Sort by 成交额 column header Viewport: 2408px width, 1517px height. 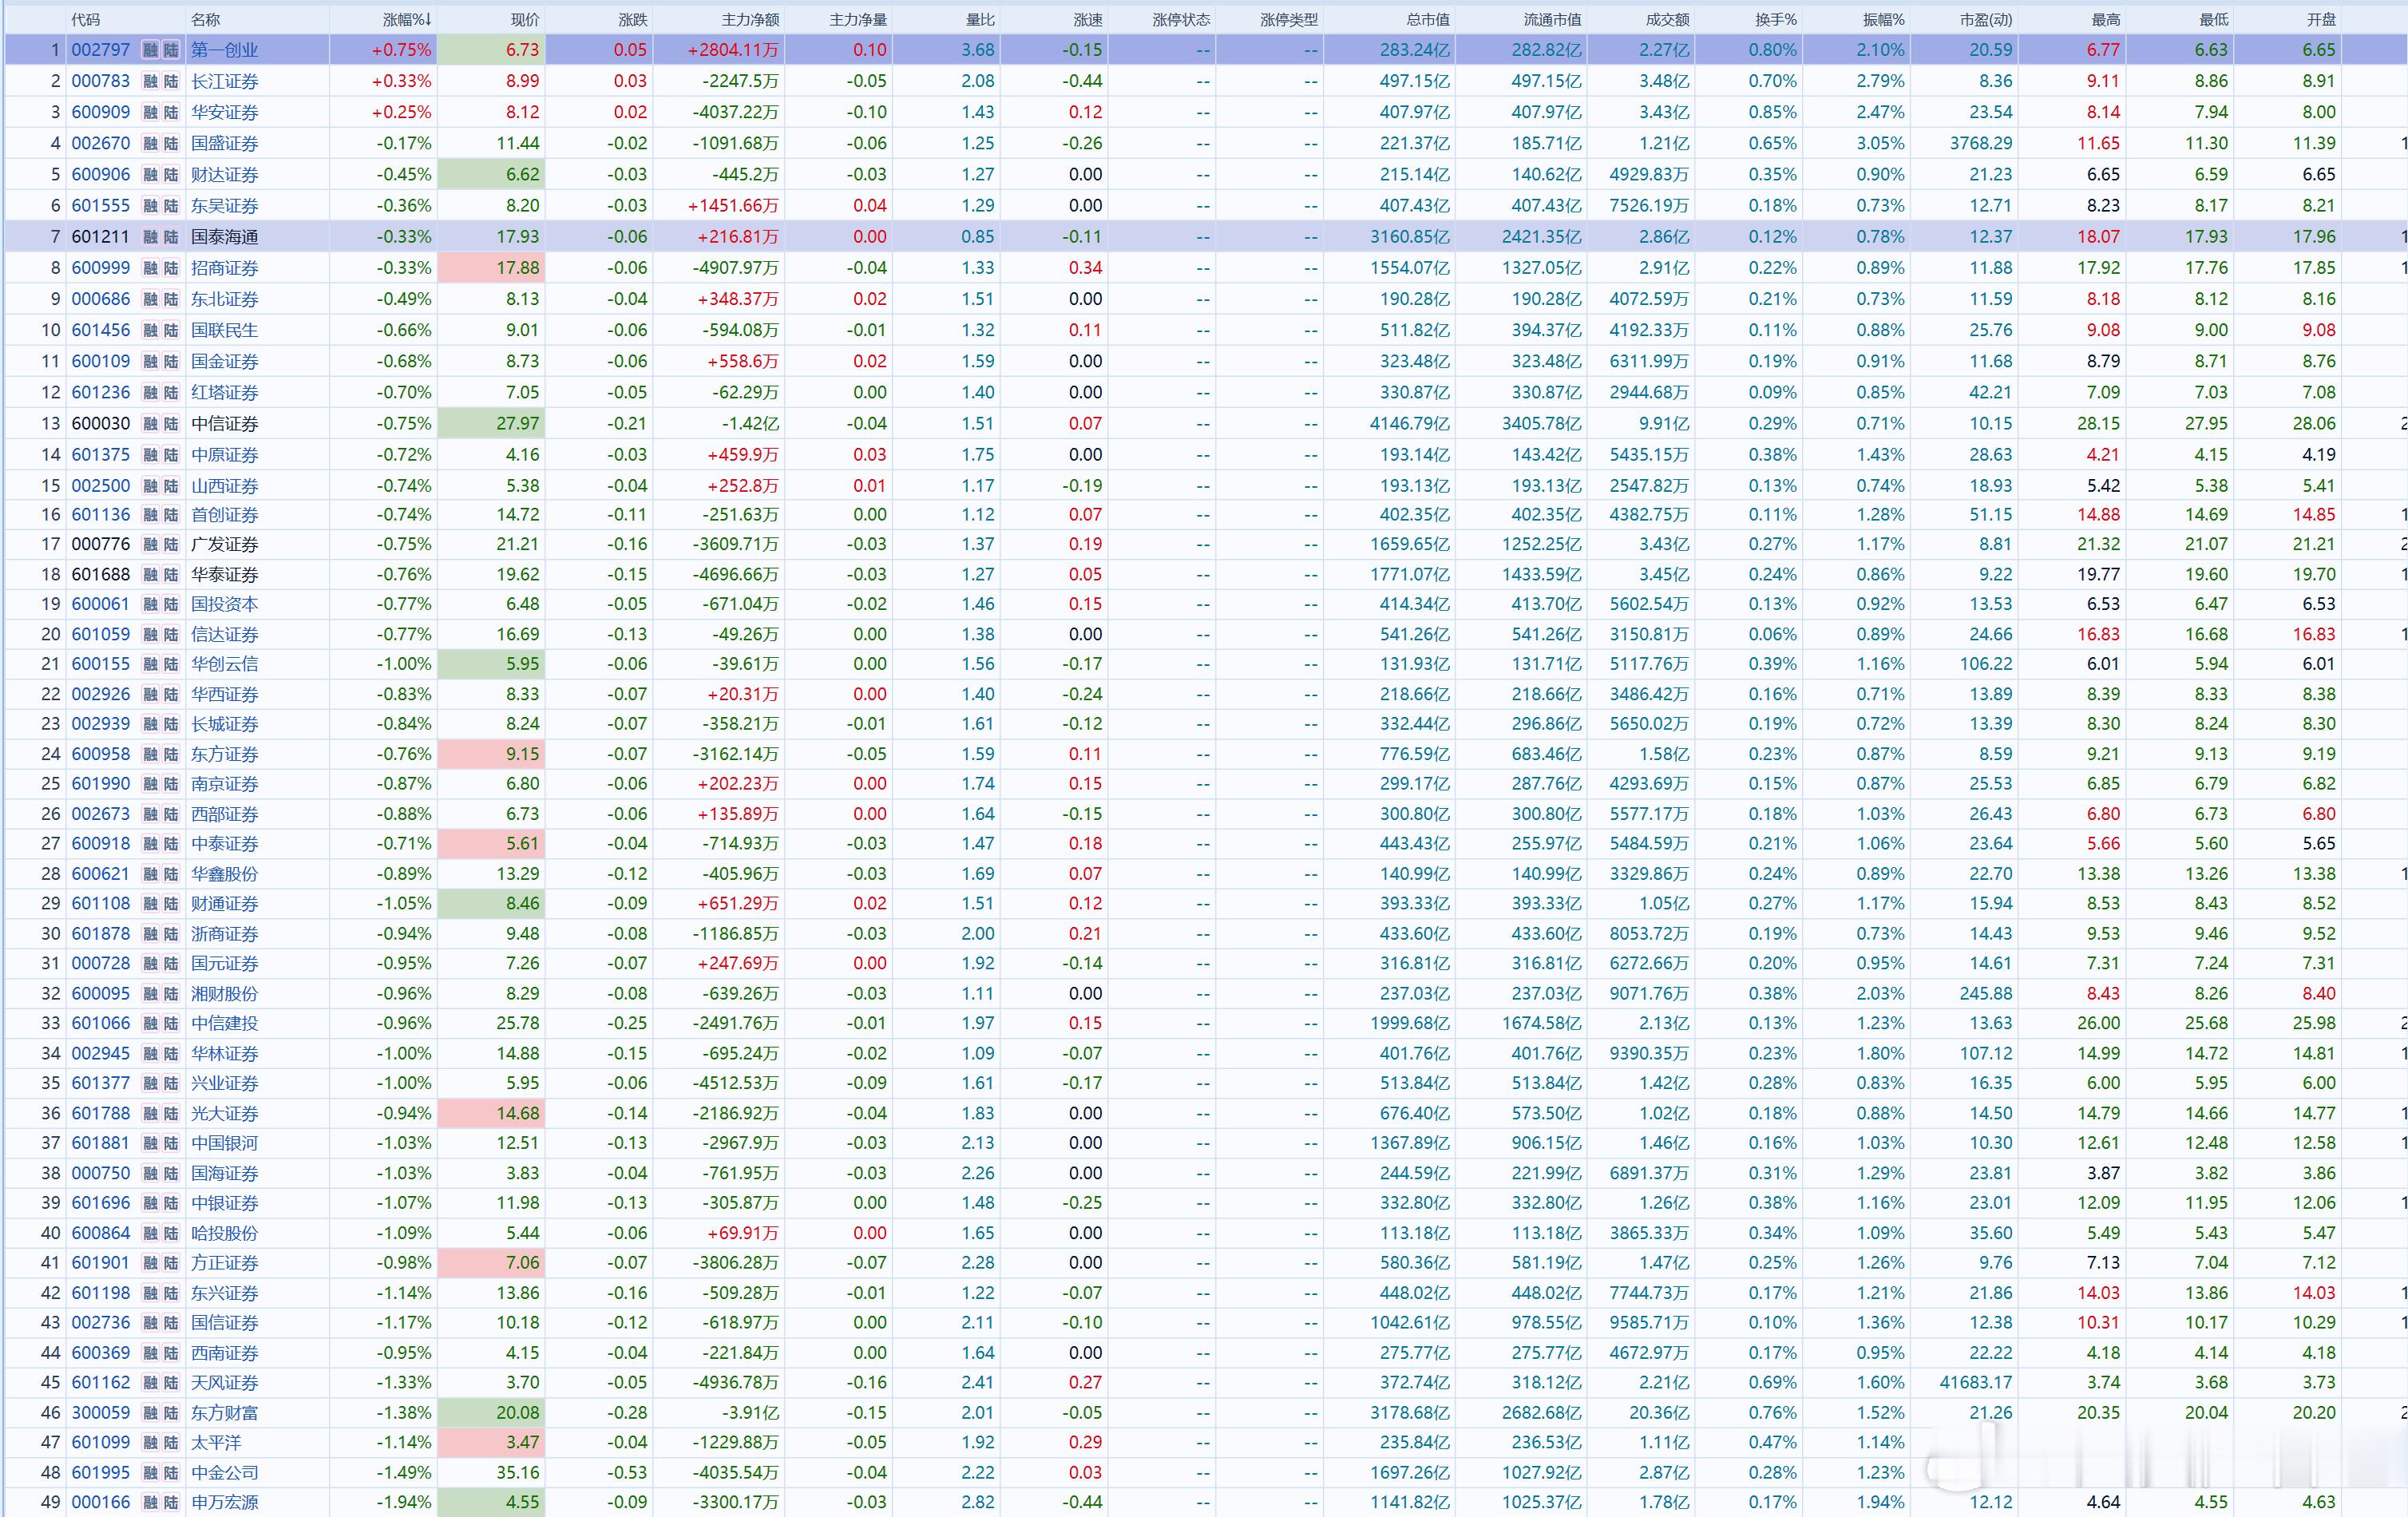1667,20
